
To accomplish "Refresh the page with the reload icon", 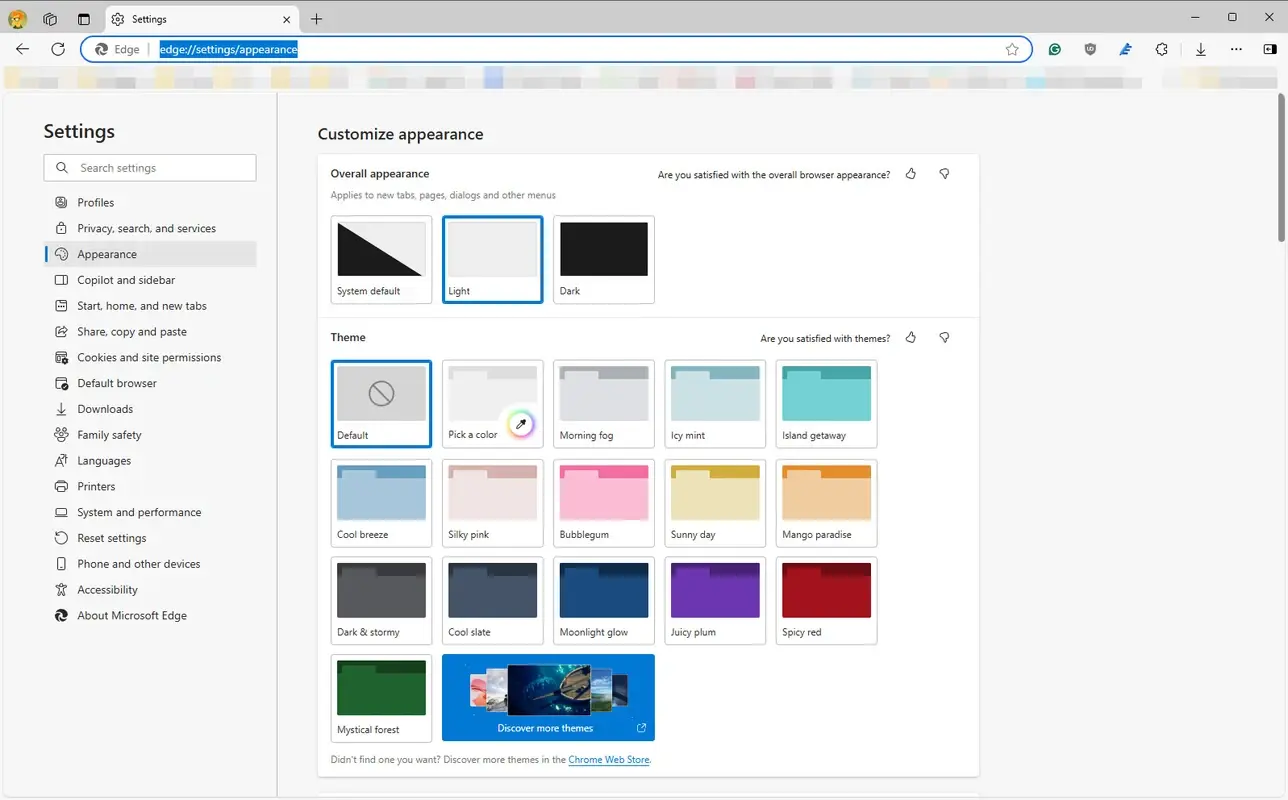I will [58, 49].
